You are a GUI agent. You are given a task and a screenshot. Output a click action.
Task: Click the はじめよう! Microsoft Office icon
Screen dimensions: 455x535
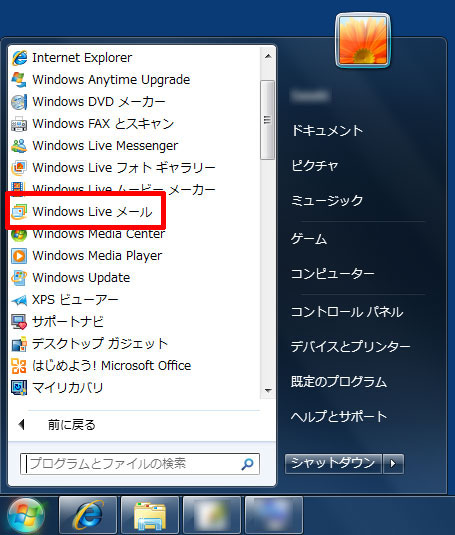click(19, 366)
